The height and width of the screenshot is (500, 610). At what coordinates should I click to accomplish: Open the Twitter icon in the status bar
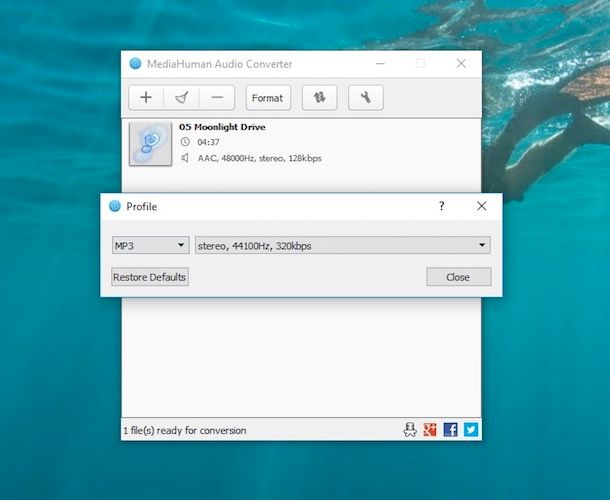[x=471, y=430]
